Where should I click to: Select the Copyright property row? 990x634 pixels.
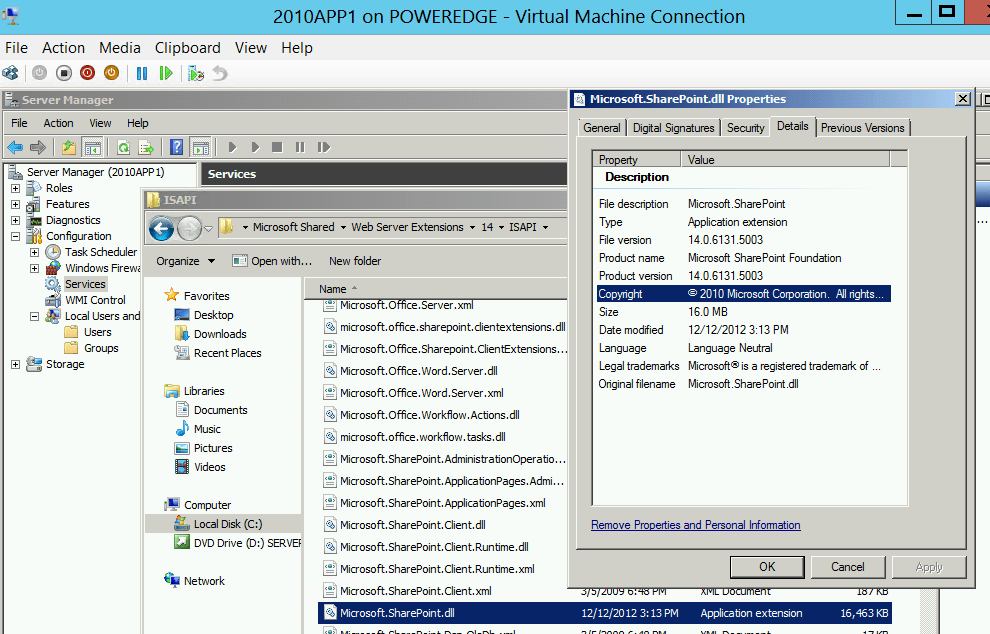[744, 294]
